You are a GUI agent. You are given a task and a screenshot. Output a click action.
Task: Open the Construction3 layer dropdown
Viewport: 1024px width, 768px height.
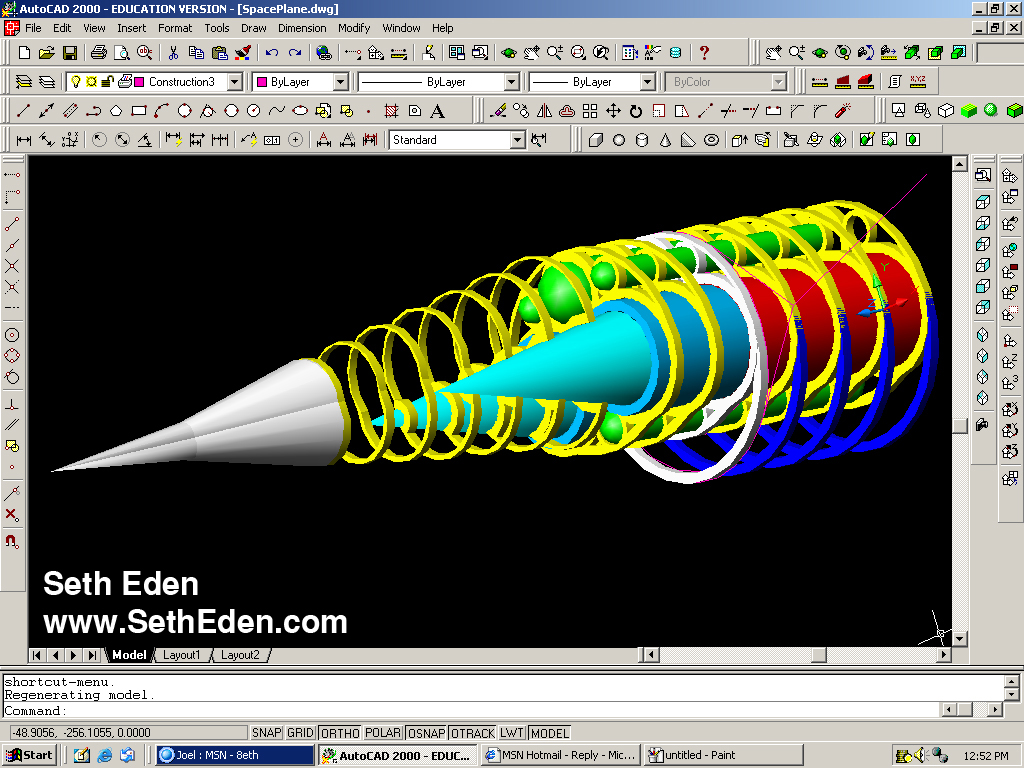pos(235,82)
